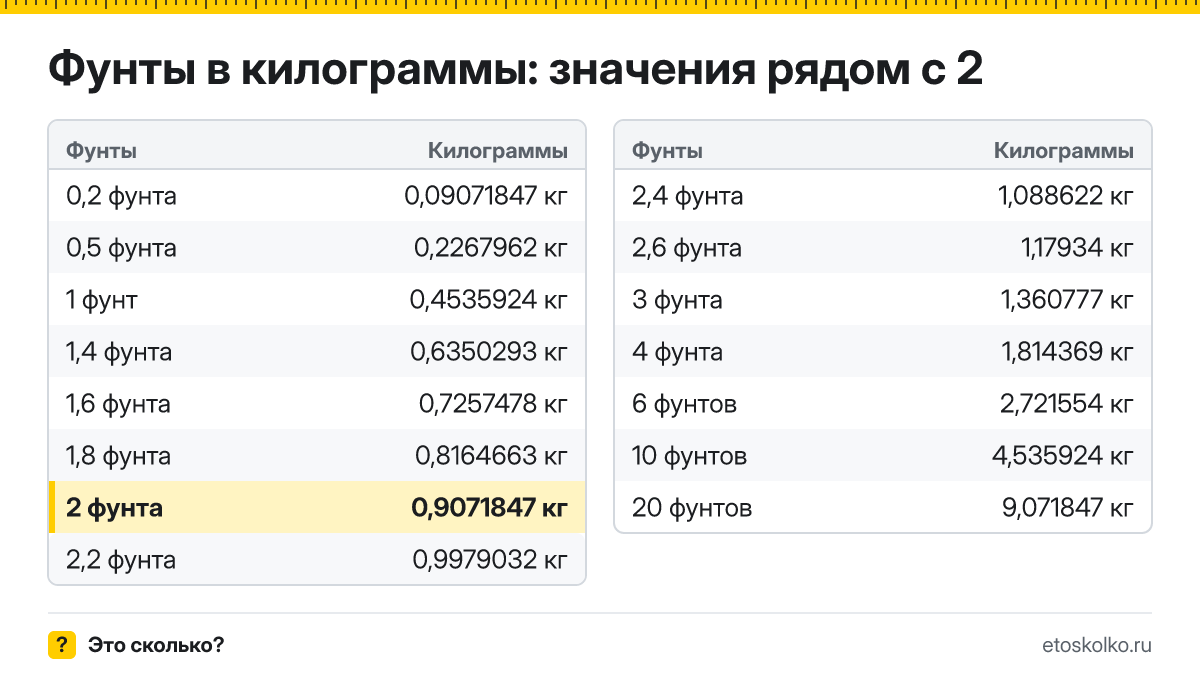The image size is (1200, 677).
Task: Select the '1,8 фунта' cell
Action: click(118, 456)
